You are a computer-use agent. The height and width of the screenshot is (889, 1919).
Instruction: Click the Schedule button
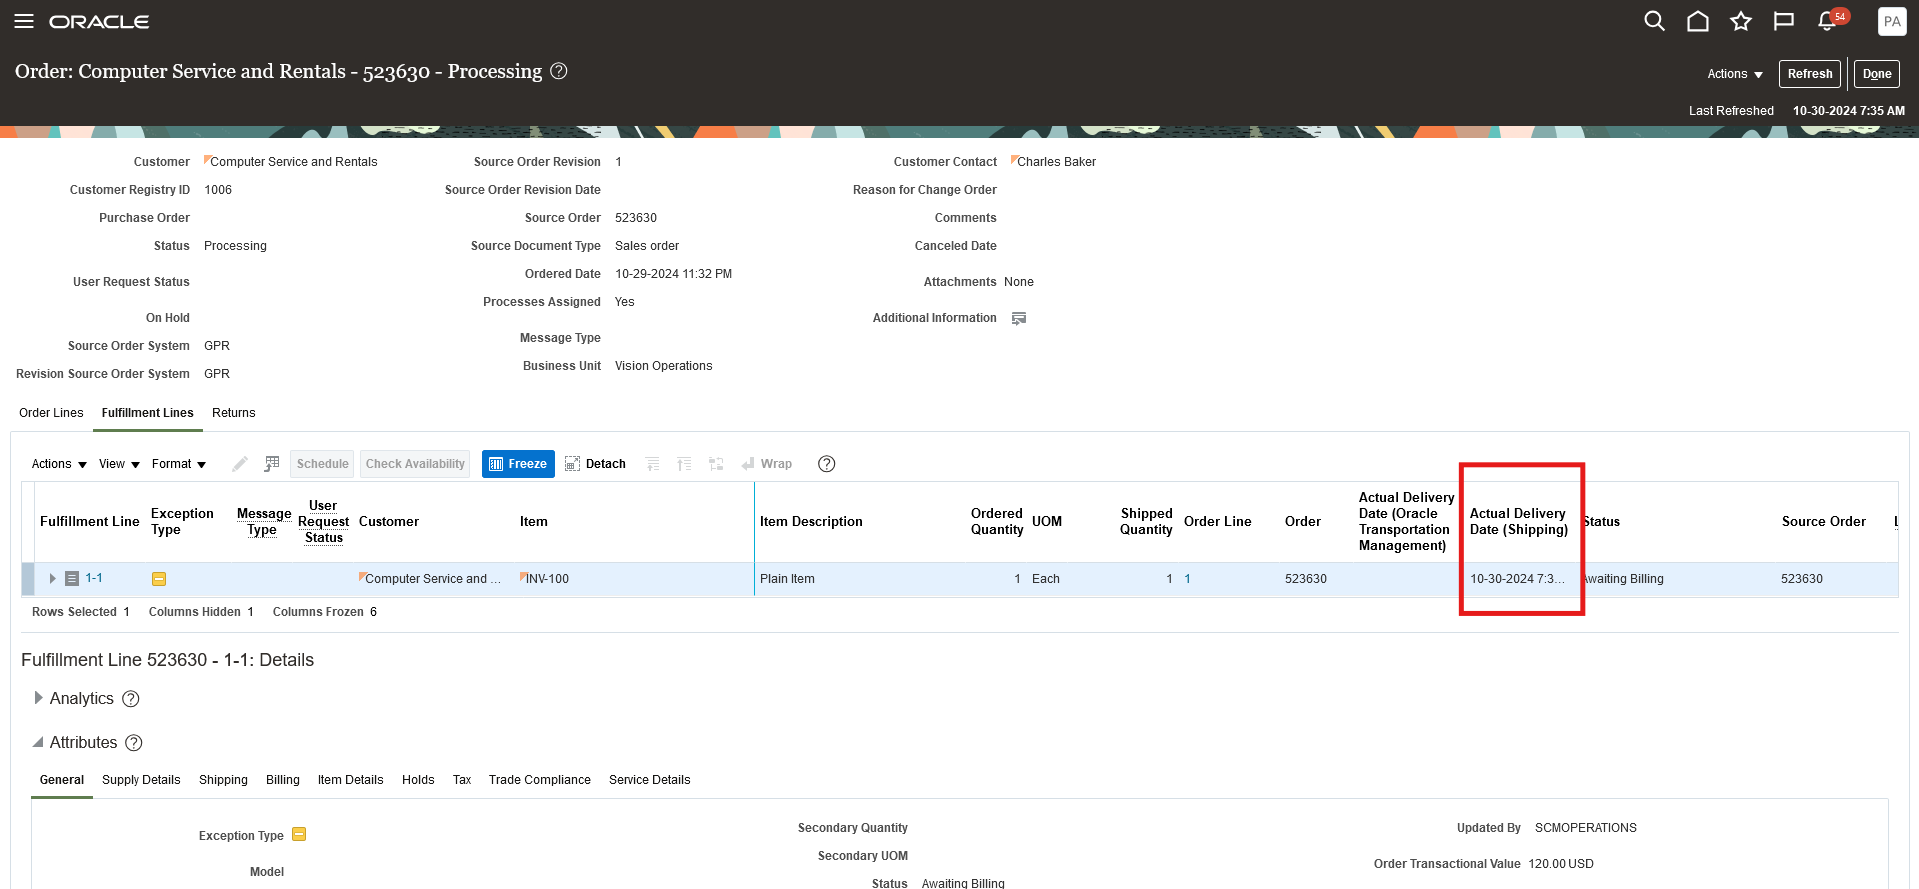point(322,464)
